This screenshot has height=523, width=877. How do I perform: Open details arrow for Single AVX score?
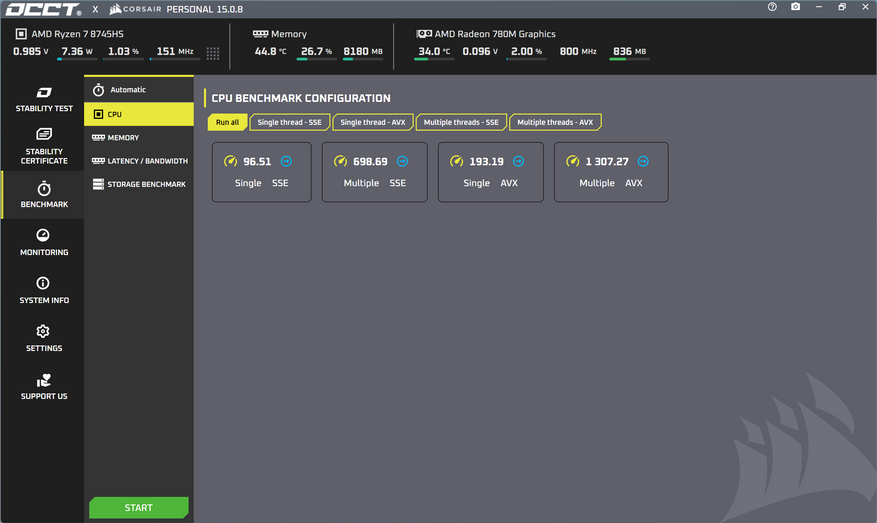[518, 161]
